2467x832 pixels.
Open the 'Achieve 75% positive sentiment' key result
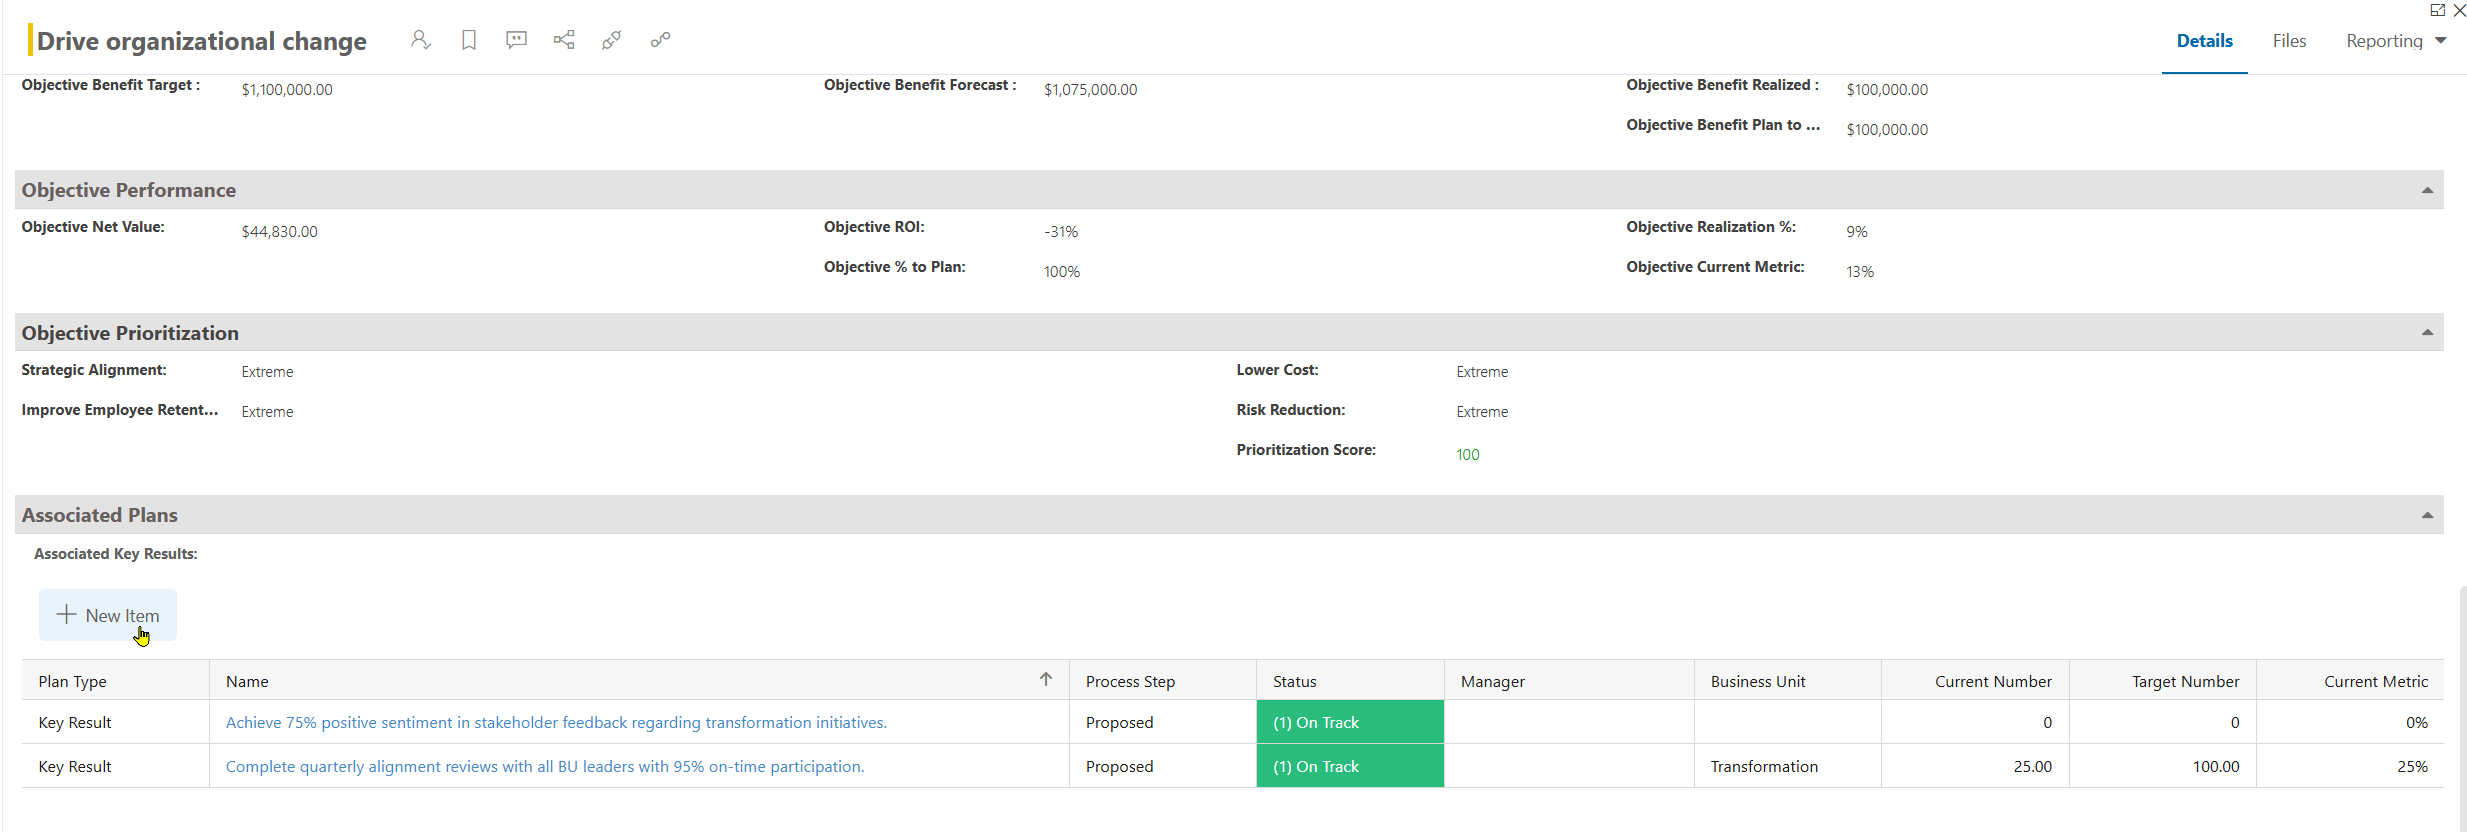[x=556, y=722]
